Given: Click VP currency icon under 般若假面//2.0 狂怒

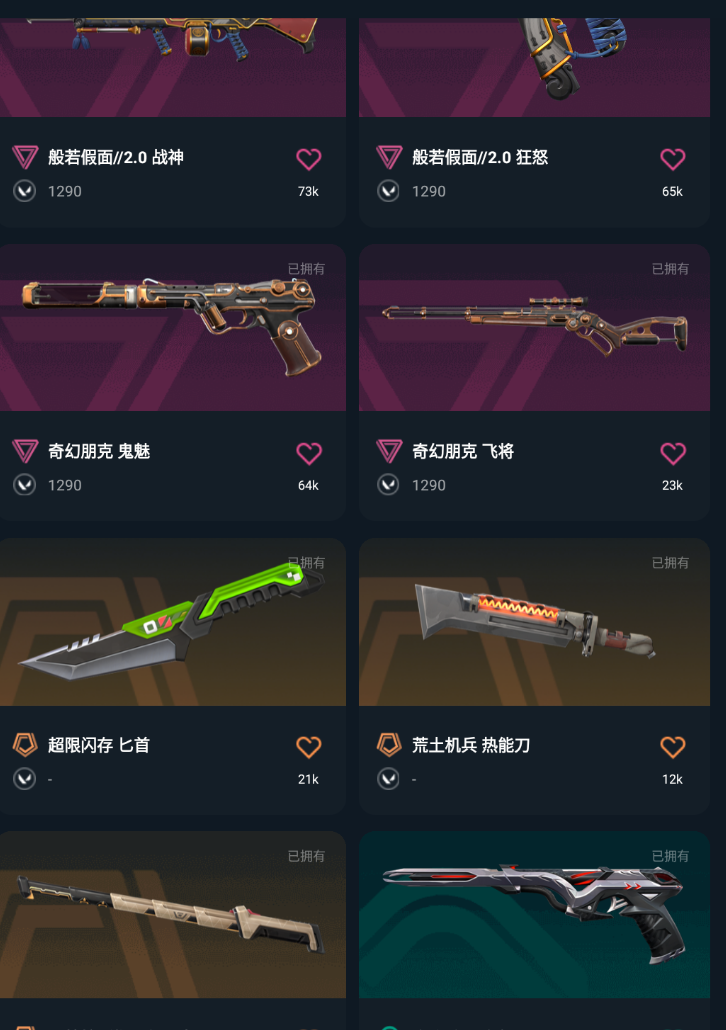Looking at the screenshot, I should coord(388,191).
